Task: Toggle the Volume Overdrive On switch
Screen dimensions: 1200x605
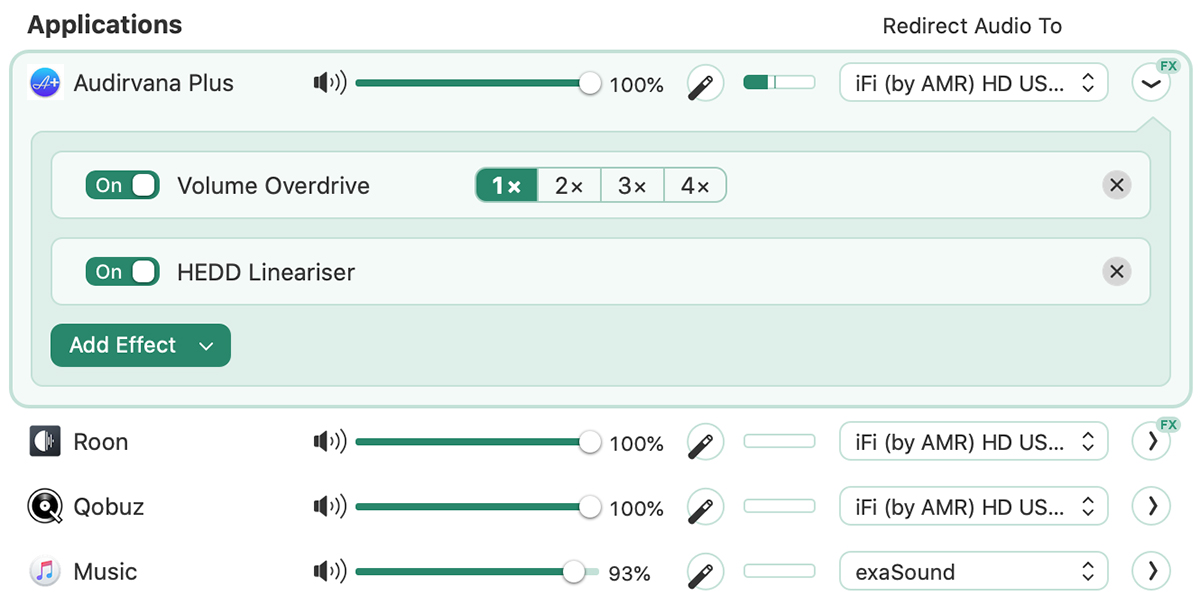Action: 122,185
